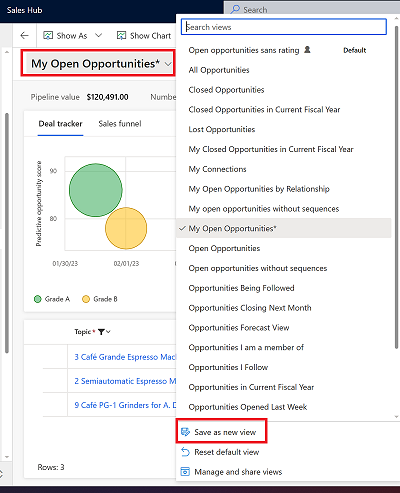Click the Save as new view icon
Viewport: 400px width, 493px height.
tap(185, 432)
